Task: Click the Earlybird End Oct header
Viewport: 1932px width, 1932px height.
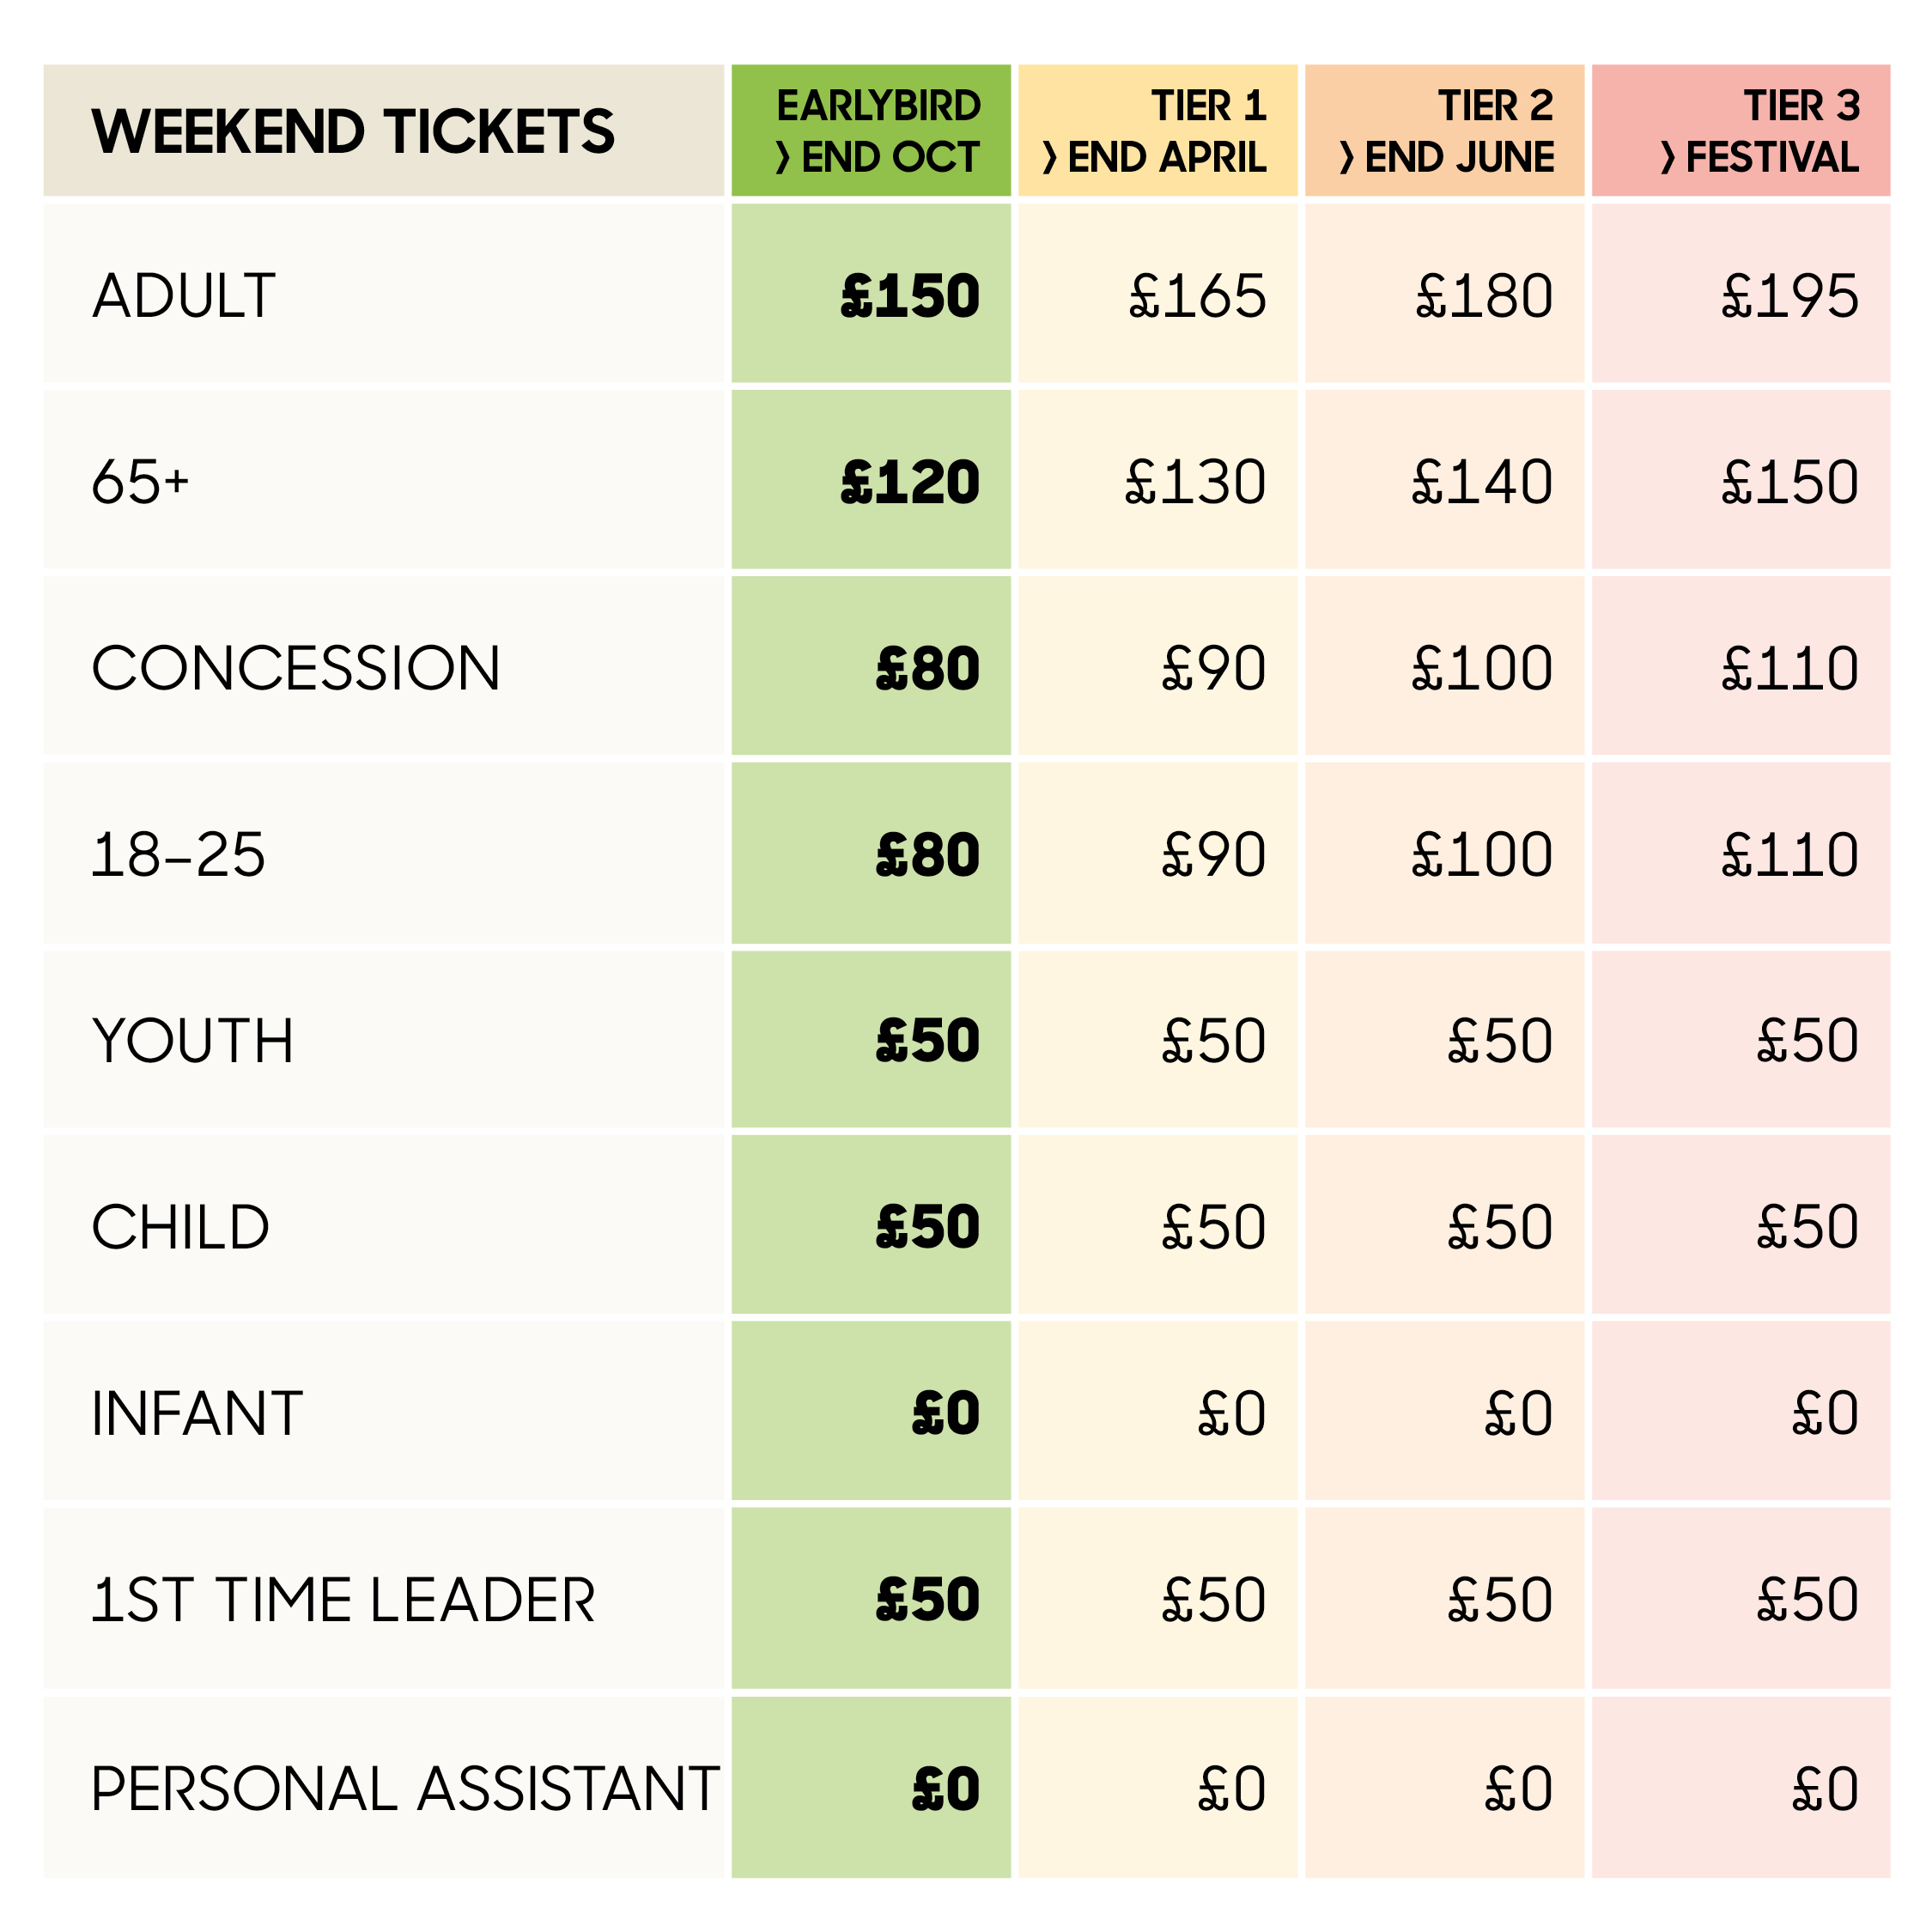Action: tap(871, 130)
